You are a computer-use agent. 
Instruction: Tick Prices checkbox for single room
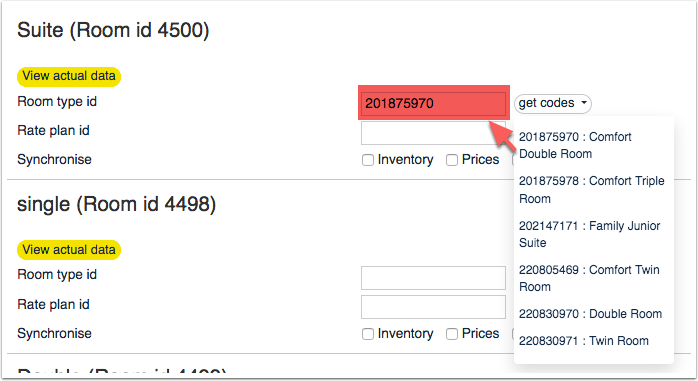coord(452,334)
